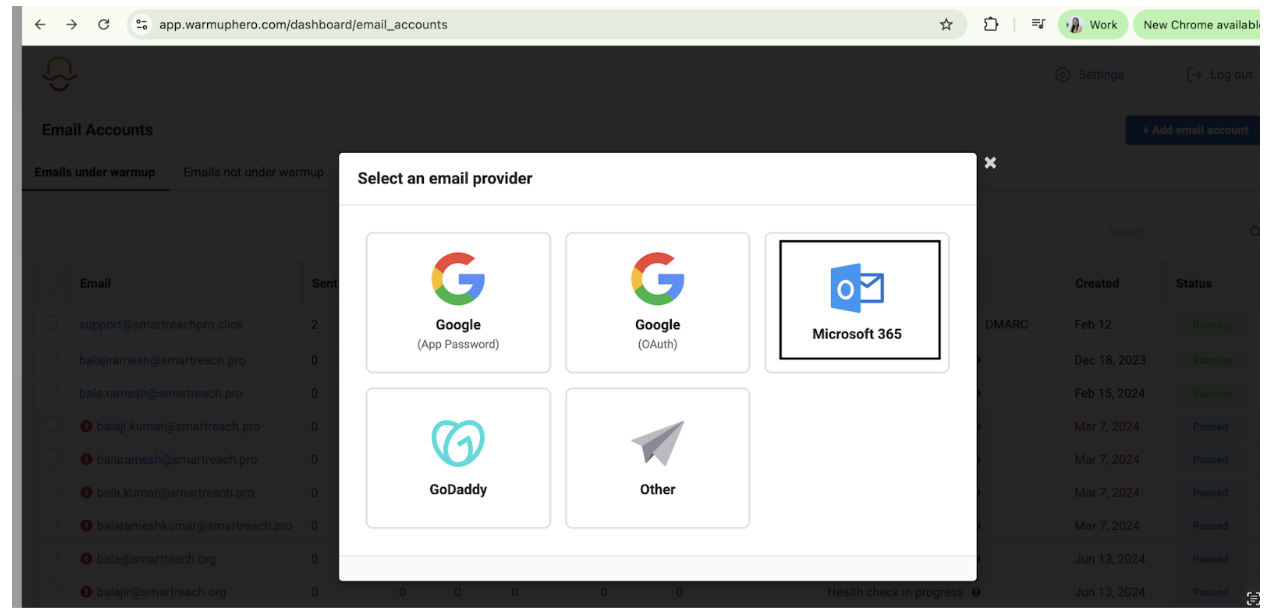Choose the Google OAuth provider card
1272x612 pixels.
point(657,303)
